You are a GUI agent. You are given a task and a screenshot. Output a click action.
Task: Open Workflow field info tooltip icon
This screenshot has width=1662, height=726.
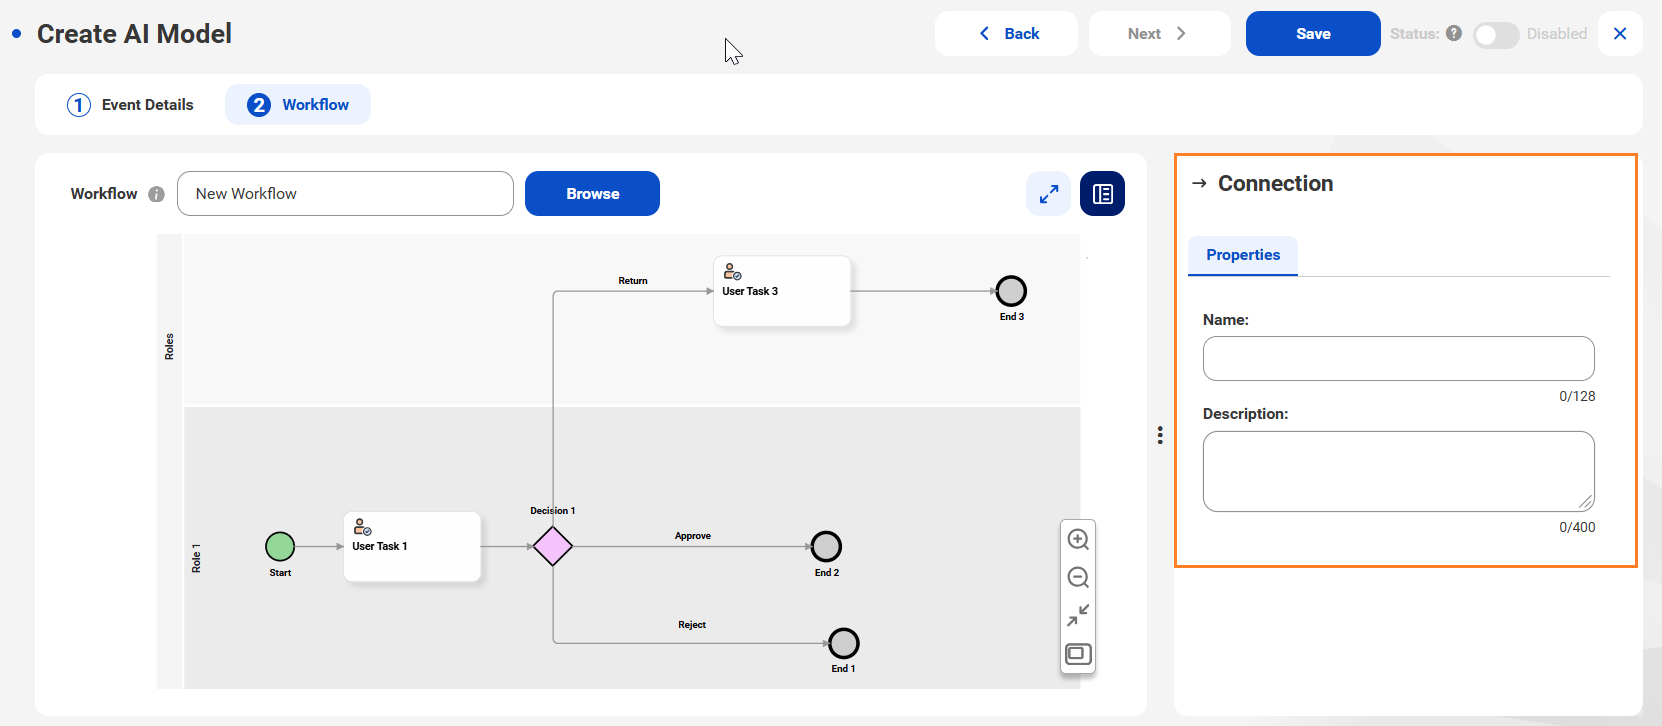(x=156, y=194)
